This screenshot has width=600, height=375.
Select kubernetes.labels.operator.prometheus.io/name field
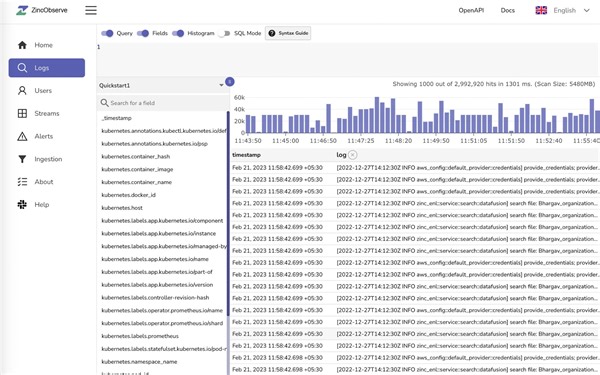coord(162,310)
